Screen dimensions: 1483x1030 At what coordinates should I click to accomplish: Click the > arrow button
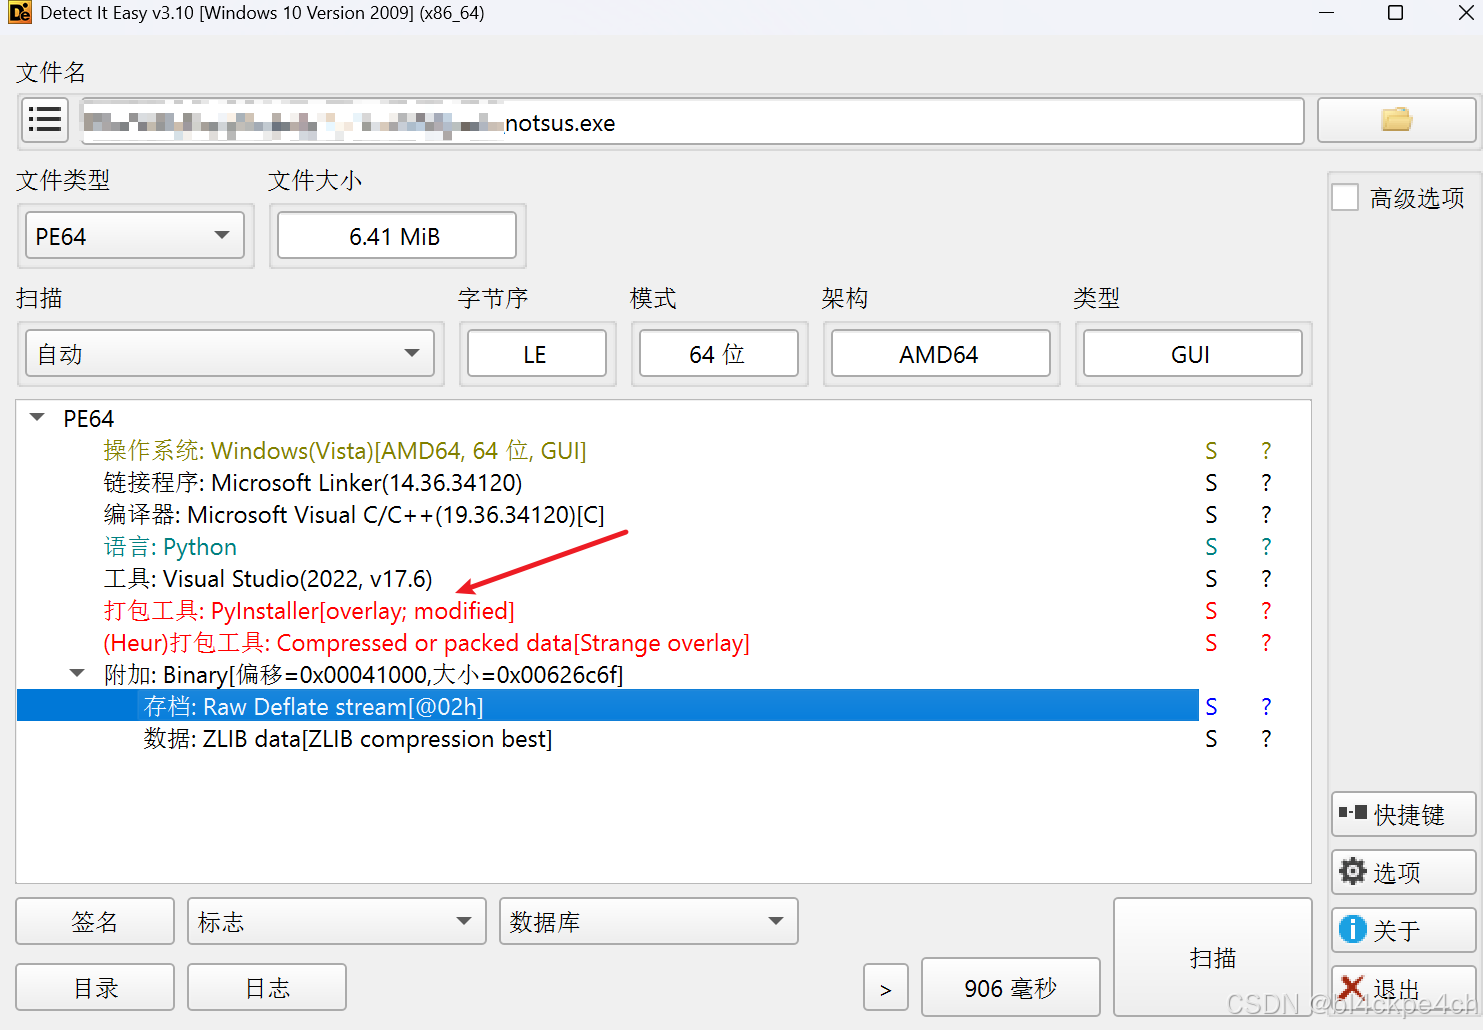click(x=886, y=988)
